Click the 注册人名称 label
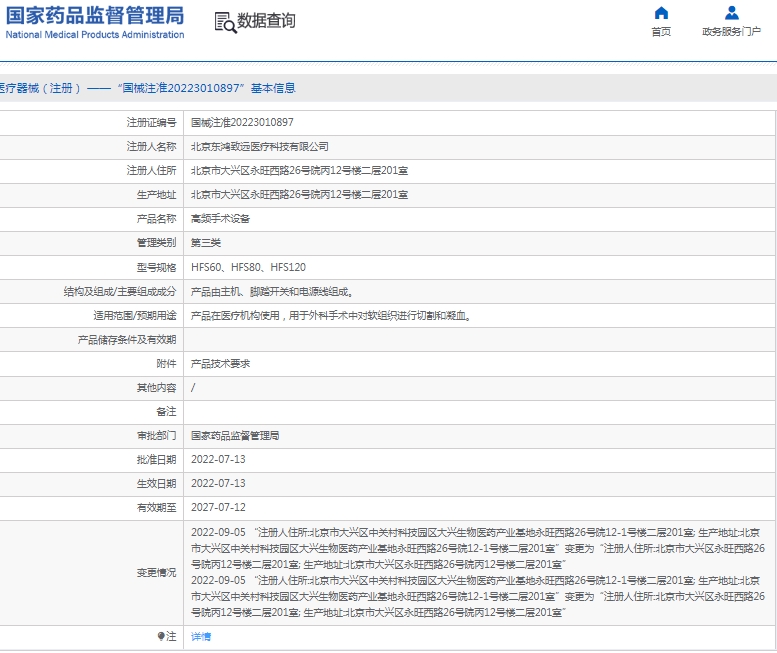This screenshot has width=777, height=653. point(151,147)
